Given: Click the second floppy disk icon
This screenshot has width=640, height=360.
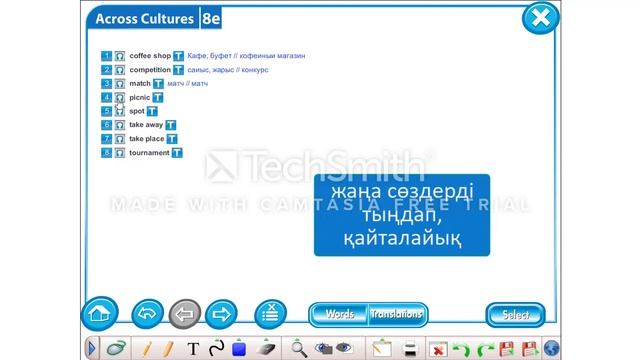Looking at the screenshot, I should [530, 349].
